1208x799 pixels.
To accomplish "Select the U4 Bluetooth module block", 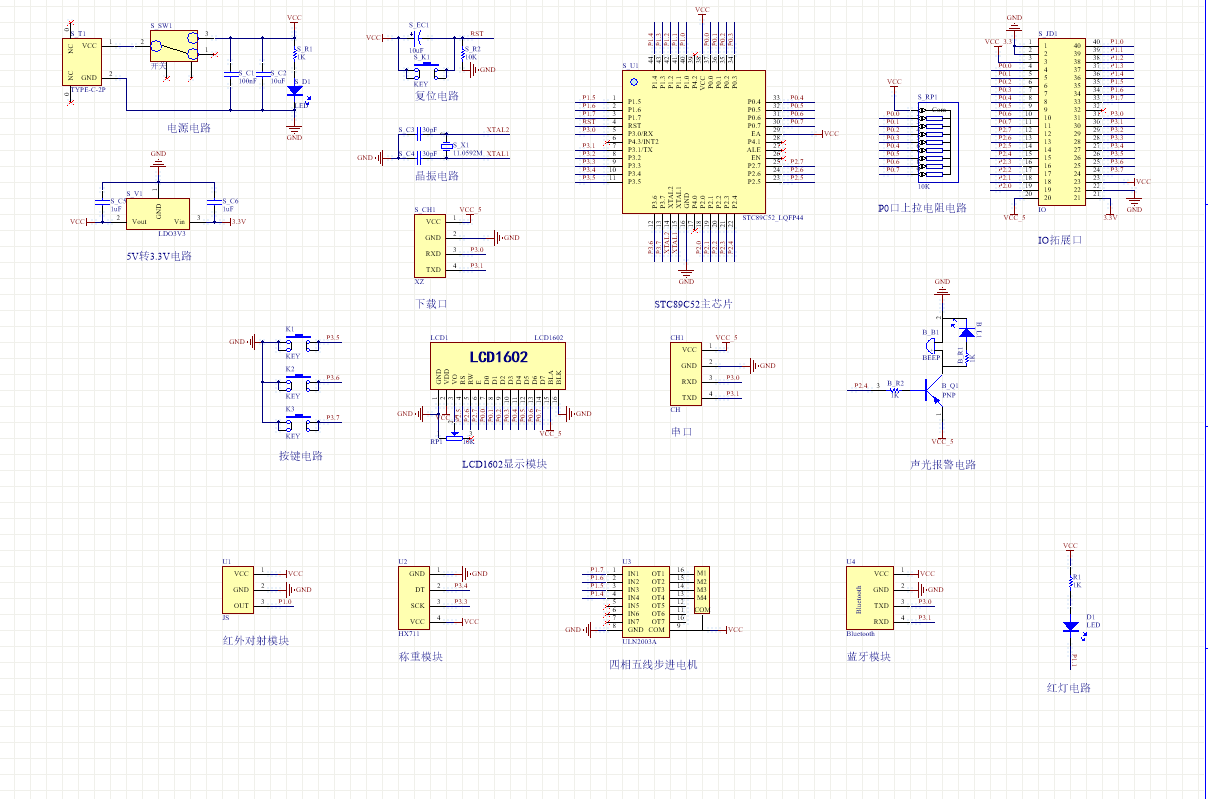I will click(870, 598).
